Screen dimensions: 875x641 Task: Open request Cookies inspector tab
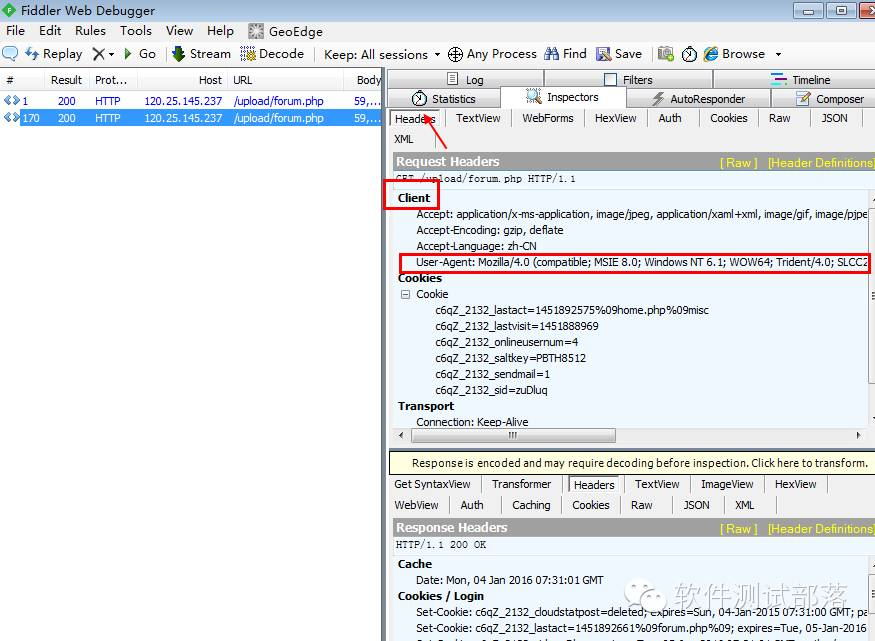point(729,118)
